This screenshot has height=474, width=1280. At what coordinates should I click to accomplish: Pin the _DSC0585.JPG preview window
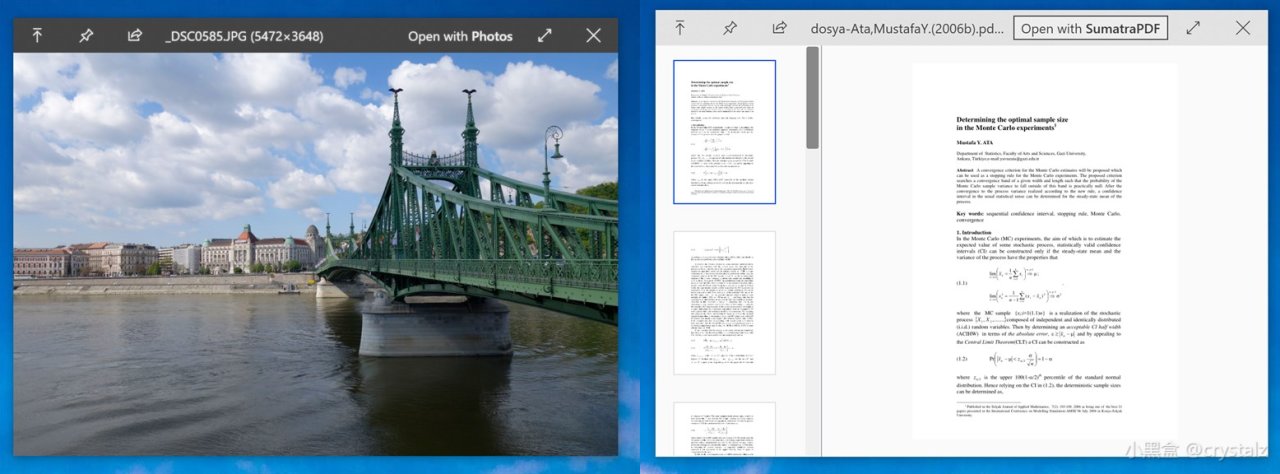pos(86,36)
